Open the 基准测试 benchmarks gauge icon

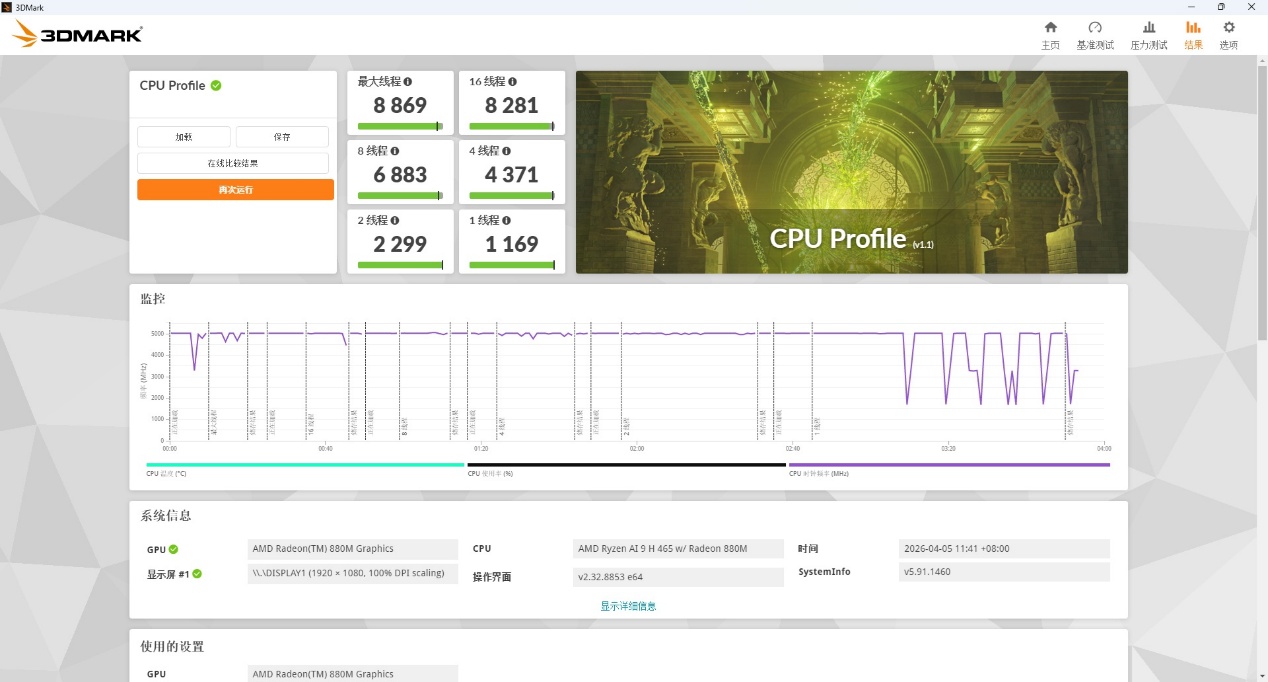pos(1095,27)
